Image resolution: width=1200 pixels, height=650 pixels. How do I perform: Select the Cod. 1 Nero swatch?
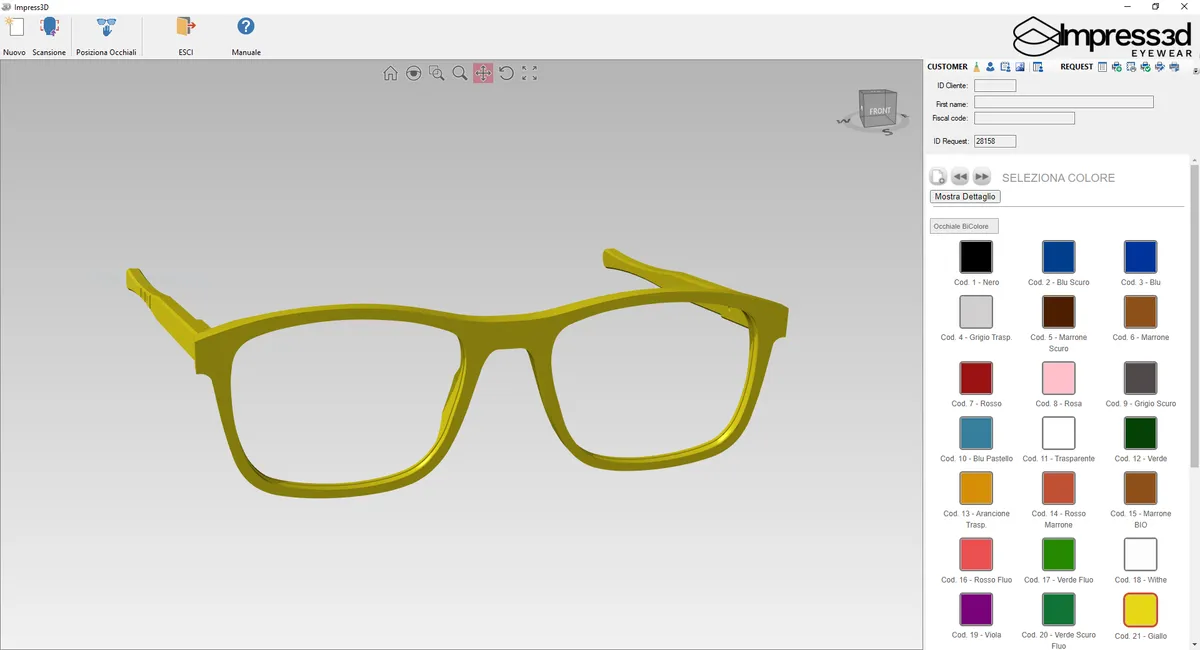pos(976,257)
